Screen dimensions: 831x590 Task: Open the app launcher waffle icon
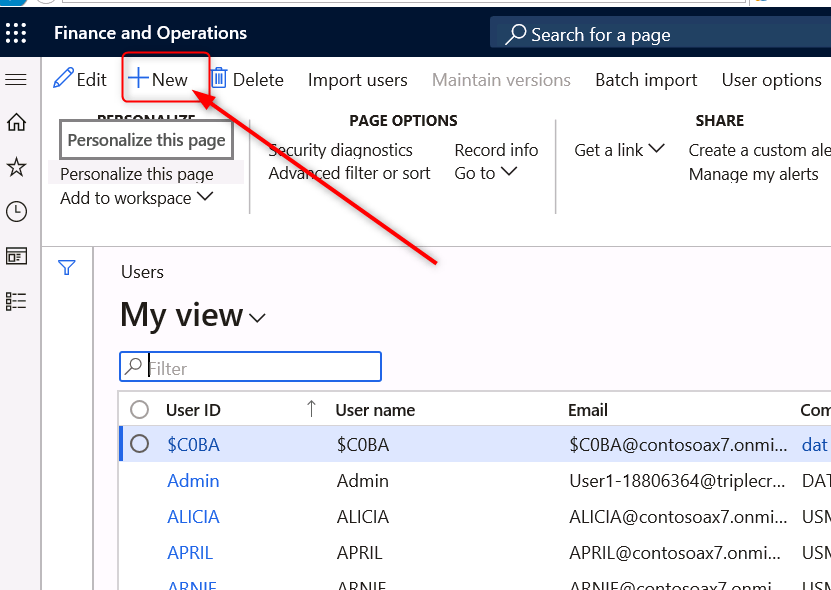pos(17,33)
